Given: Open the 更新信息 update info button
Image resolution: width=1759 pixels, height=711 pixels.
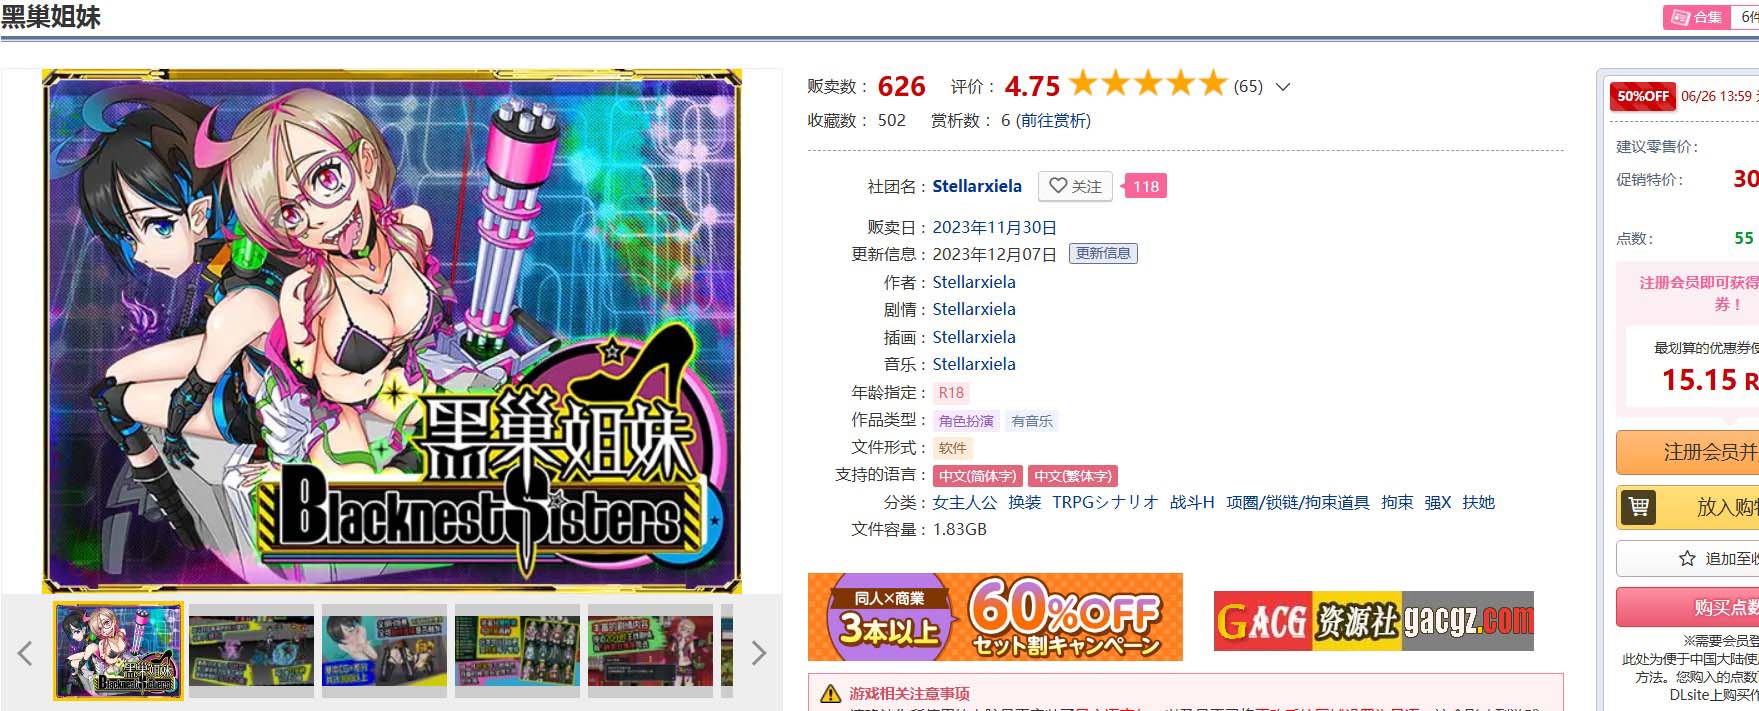Looking at the screenshot, I should click(x=1103, y=253).
